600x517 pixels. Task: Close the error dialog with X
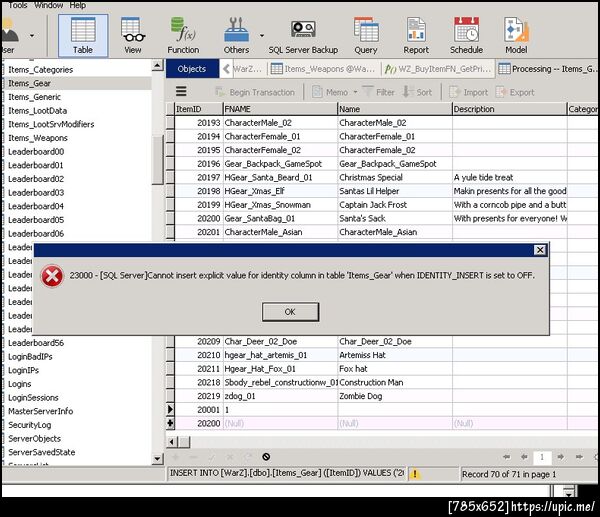pos(540,250)
